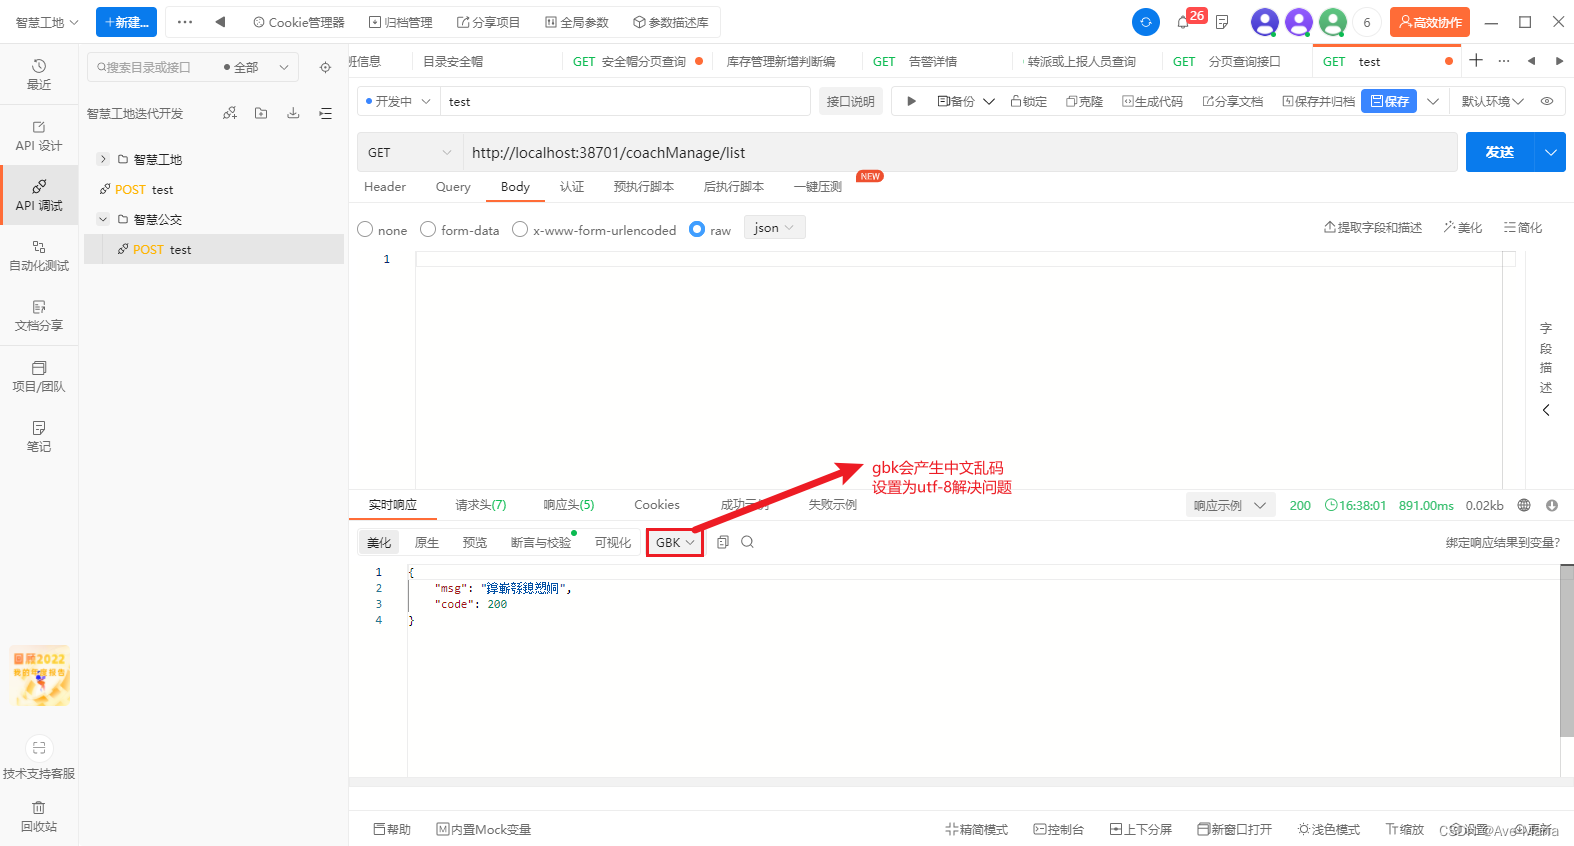Screen dimensions: 1574x846
Task: Expand the 智慧工地 folder
Action: pos(102,159)
